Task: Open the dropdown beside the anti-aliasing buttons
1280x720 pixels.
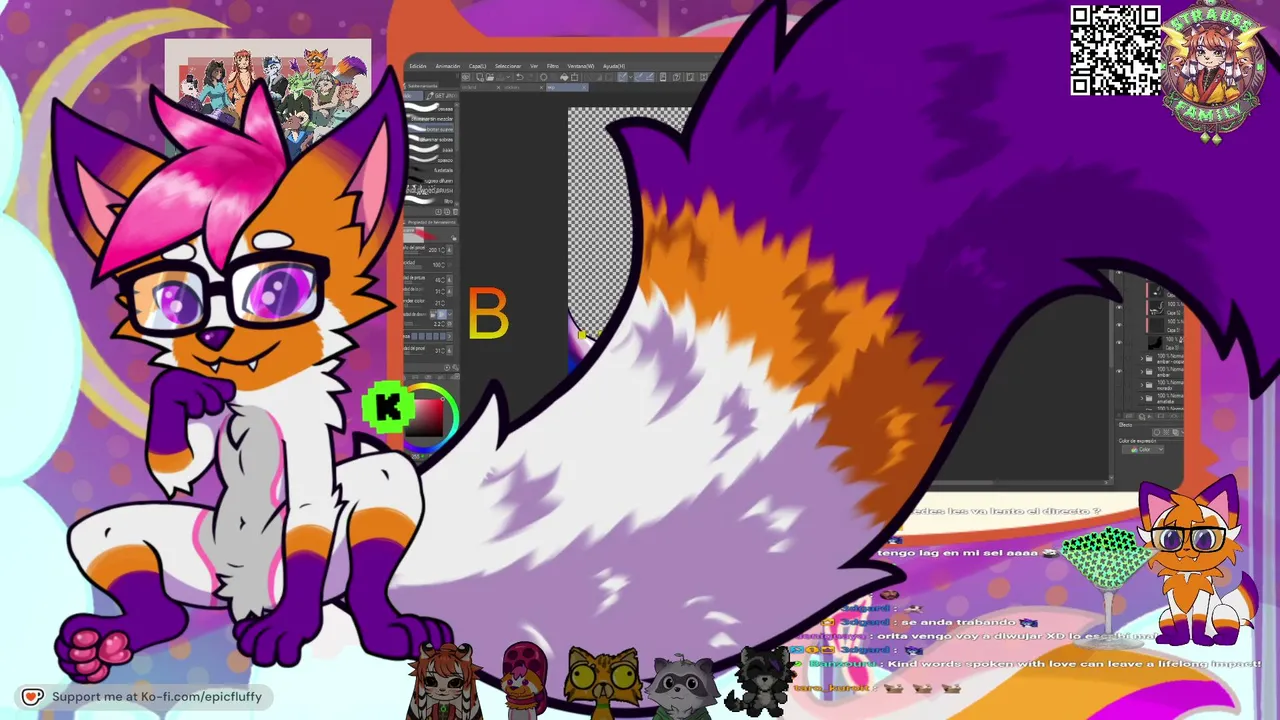Action: click(x=450, y=314)
